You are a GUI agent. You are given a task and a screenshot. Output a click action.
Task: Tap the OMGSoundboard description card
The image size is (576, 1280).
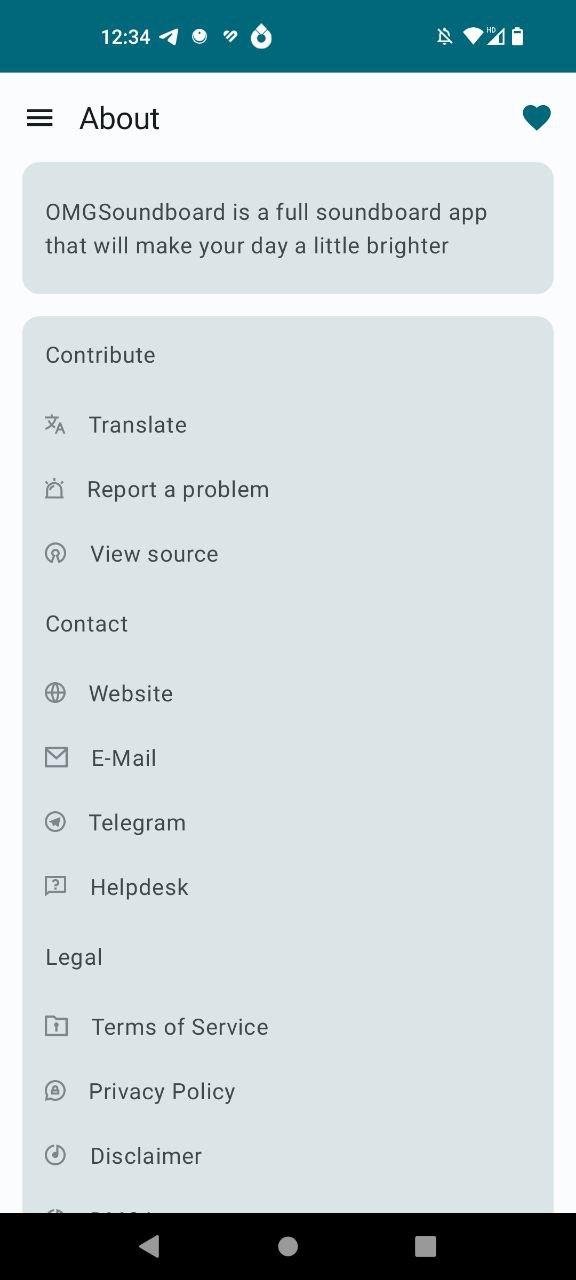click(288, 228)
